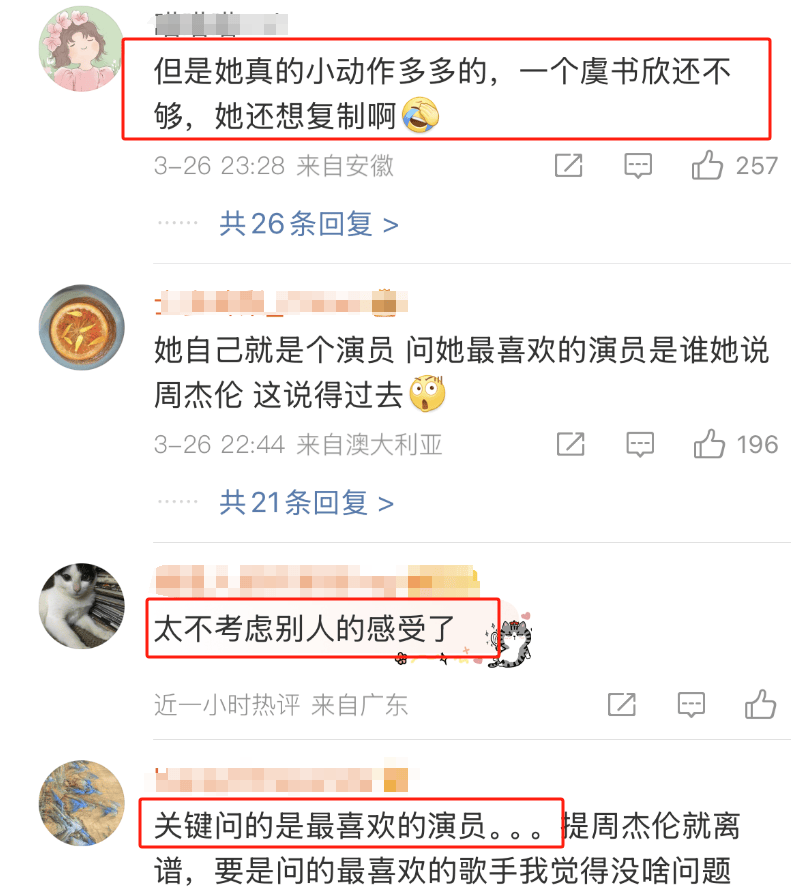Share the comment from 广东
The image size is (791, 888).
(x=622, y=705)
